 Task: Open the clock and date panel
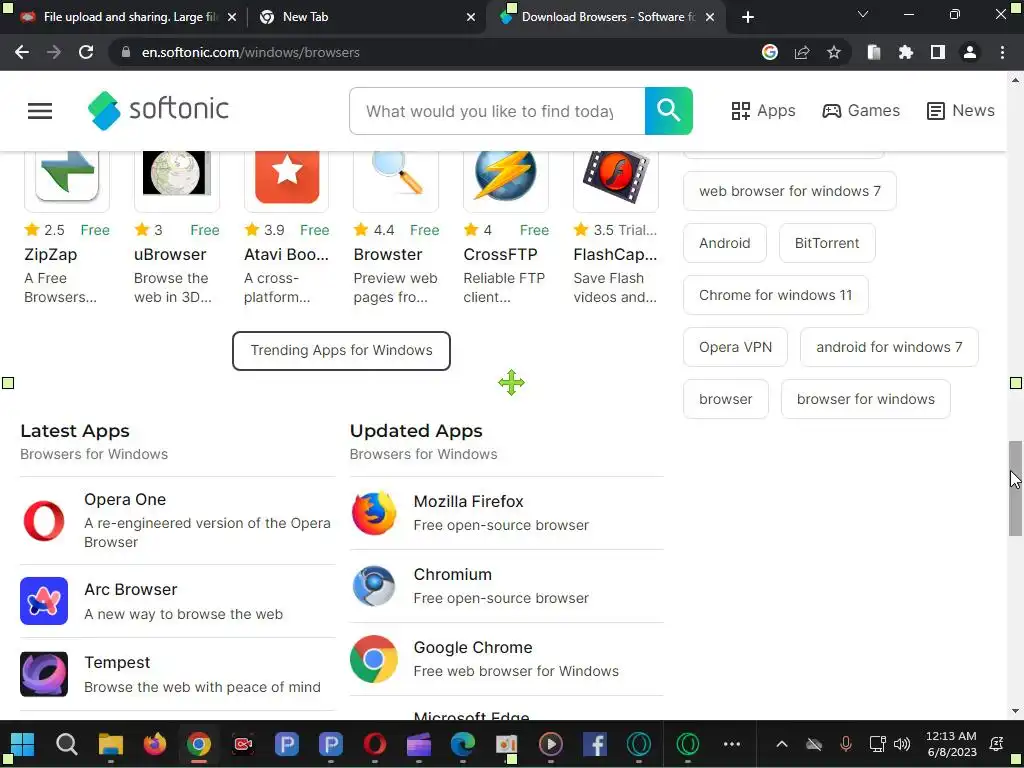pos(951,744)
